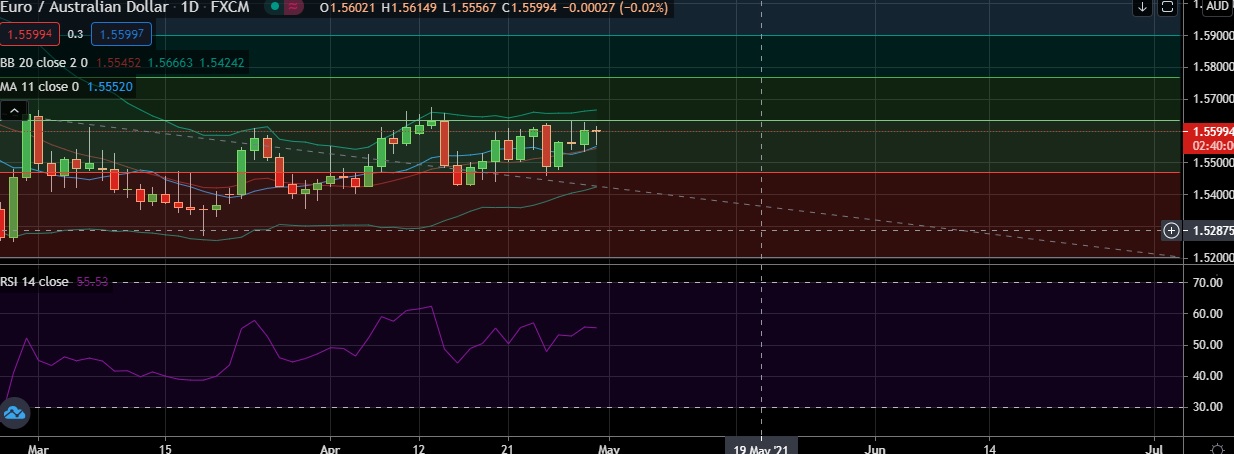
Task: Click the pink approximate-data indicator icon
Action: tap(293, 8)
